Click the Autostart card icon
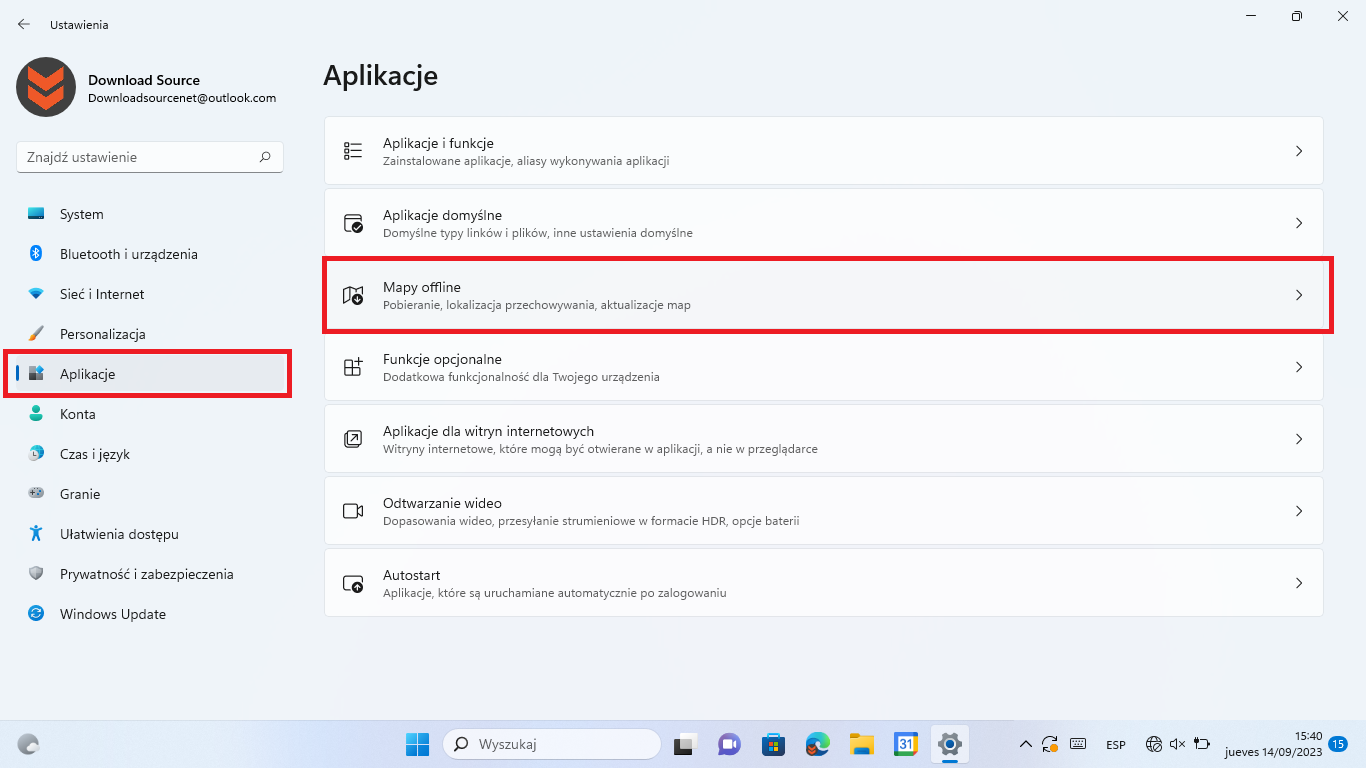This screenshot has width=1366, height=768. (x=353, y=583)
